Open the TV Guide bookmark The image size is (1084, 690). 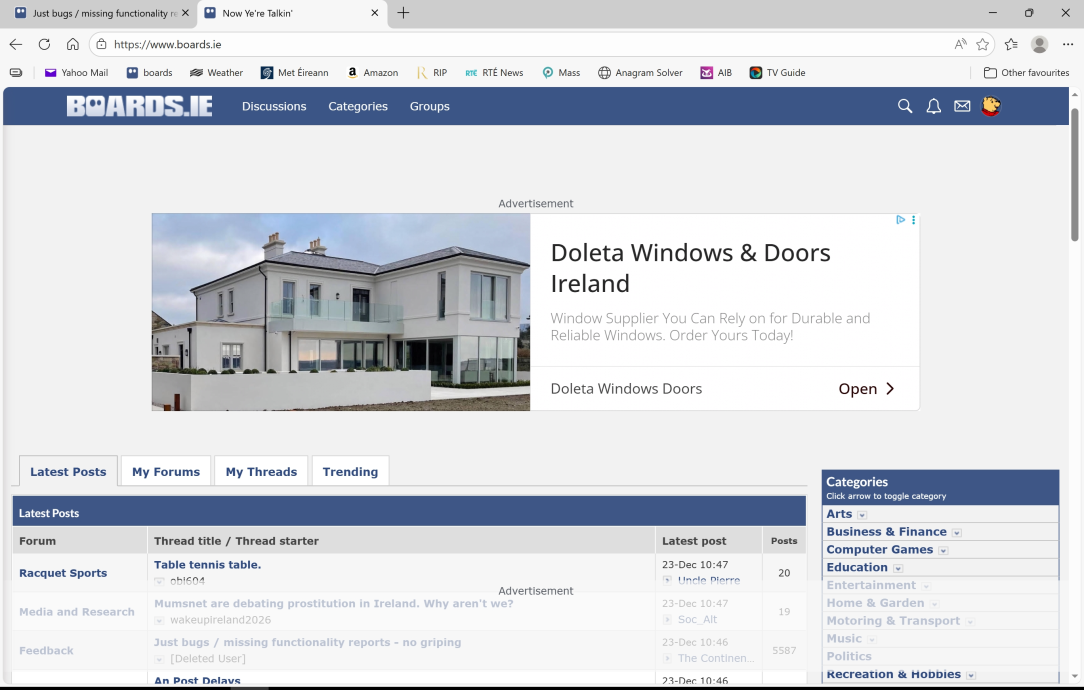tap(778, 73)
